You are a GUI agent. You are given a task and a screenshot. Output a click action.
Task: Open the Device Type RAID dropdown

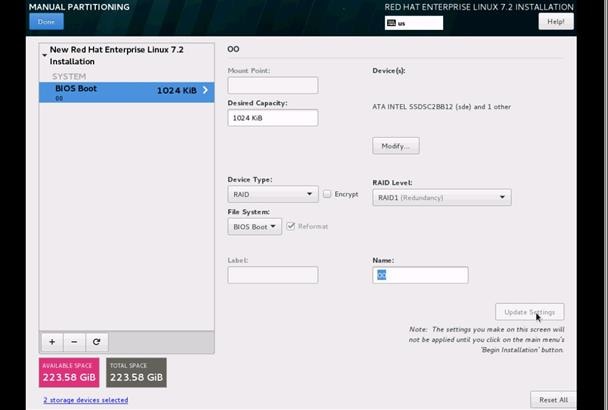point(273,194)
